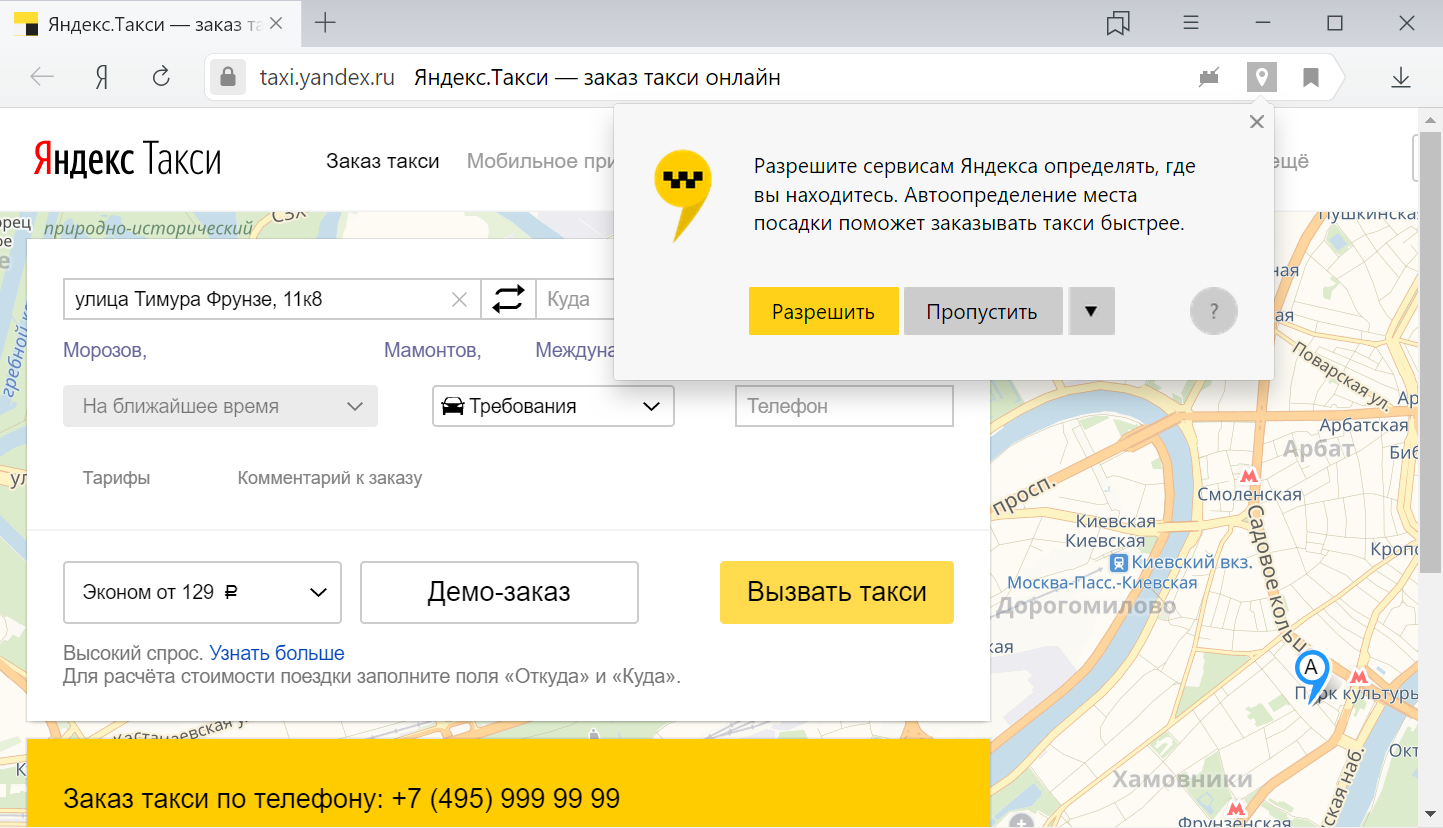This screenshot has width=1443, height=828.
Task: Click the Арбат label on the map
Action: point(1318,449)
